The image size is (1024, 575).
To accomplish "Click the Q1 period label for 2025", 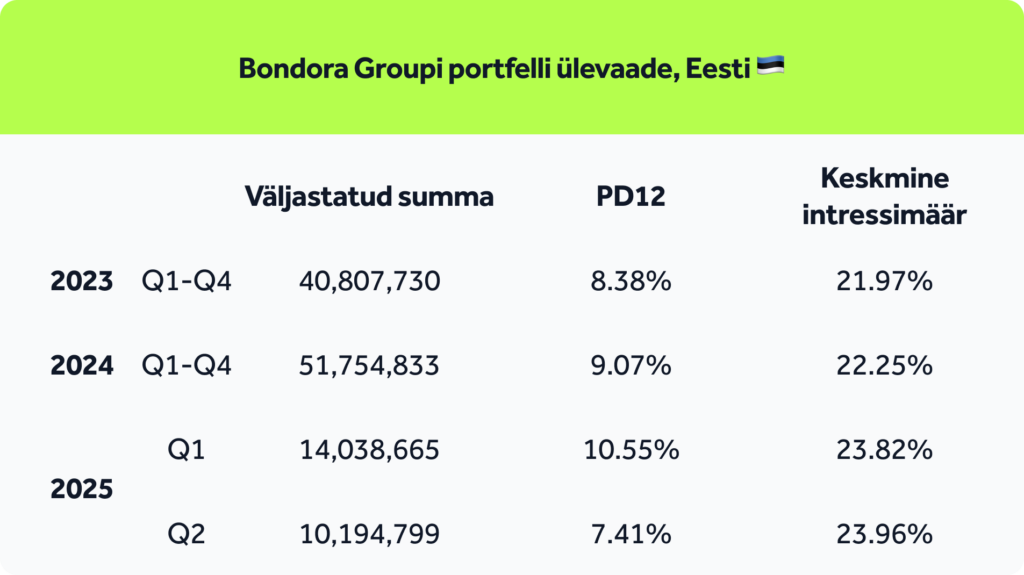I will [x=186, y=450].
